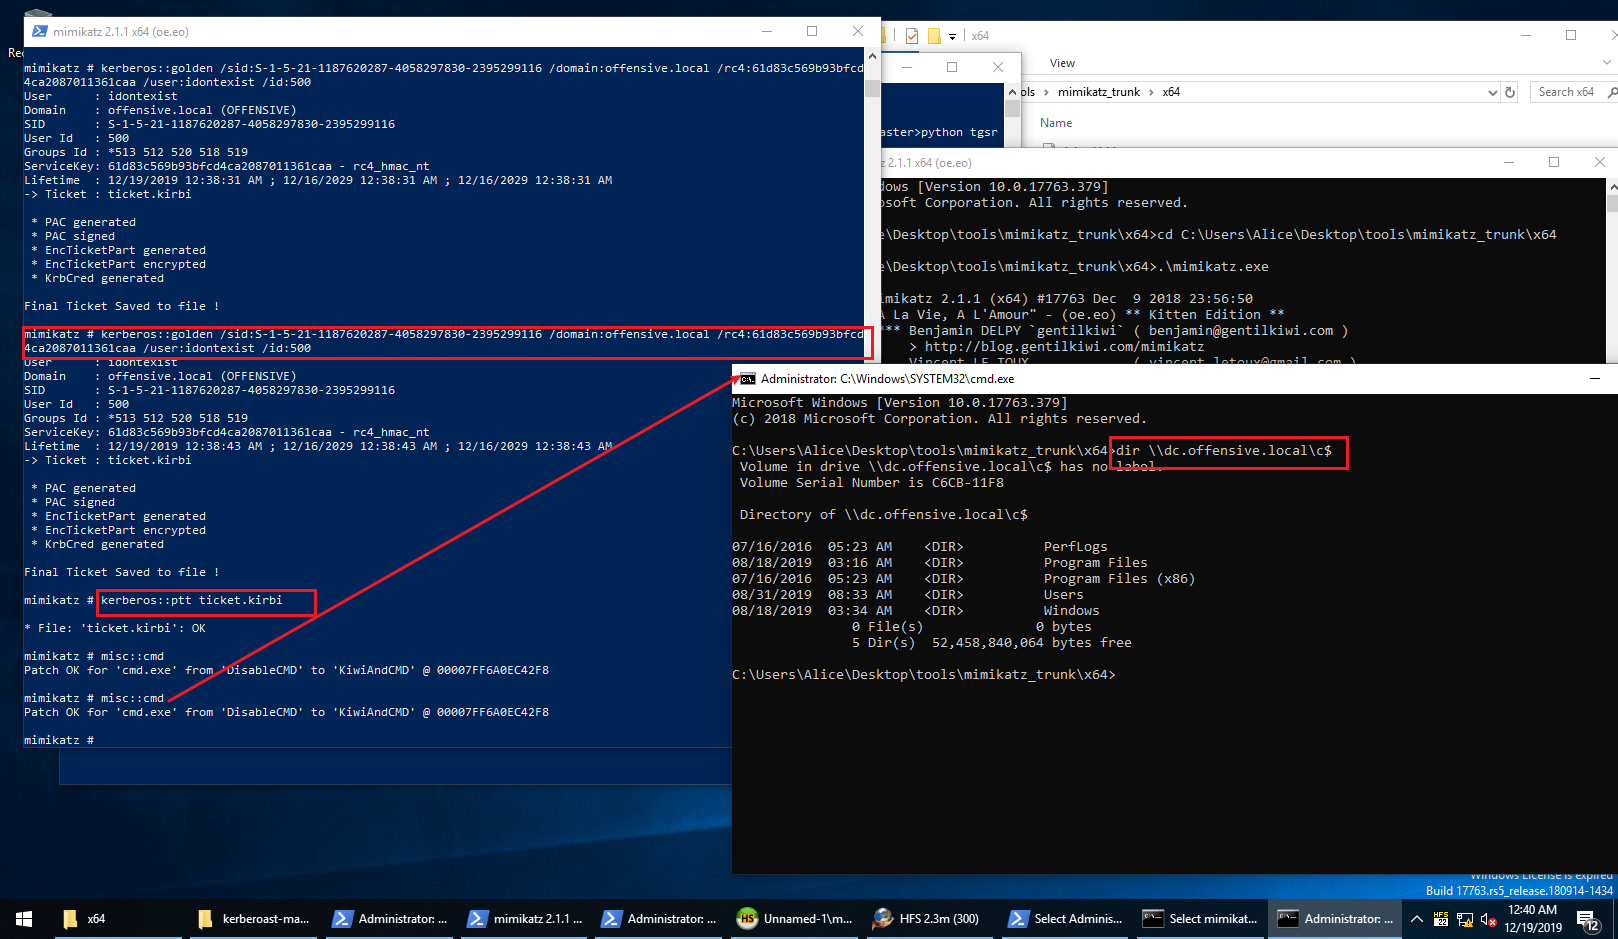Screen dimensions: 1618x939
Task: Activate the Administrator cmd-icon taskbar button
Action: point(1335,918)
